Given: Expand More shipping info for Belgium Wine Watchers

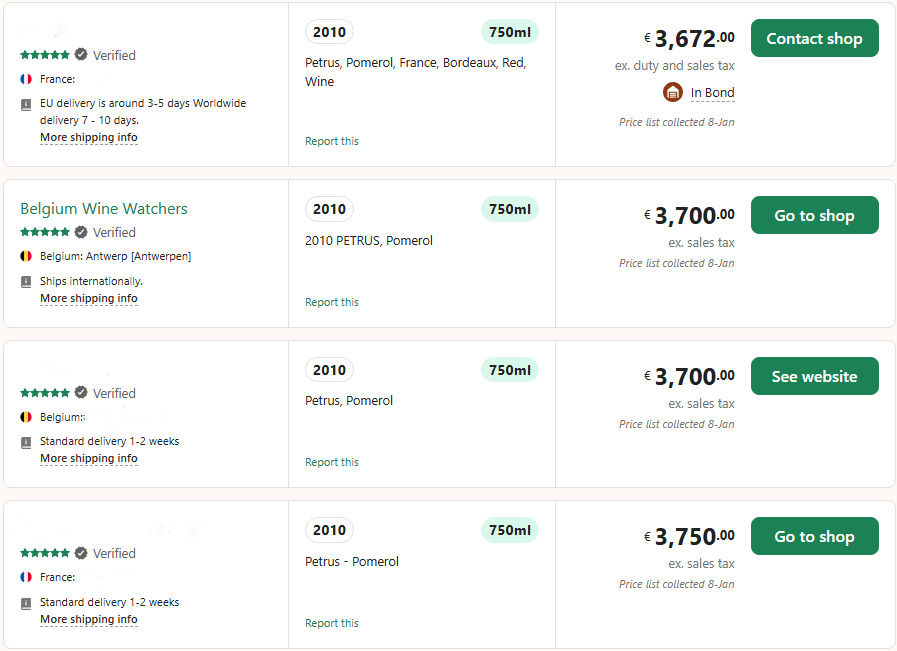Looking at the screenshot, I should click(89, 299).
